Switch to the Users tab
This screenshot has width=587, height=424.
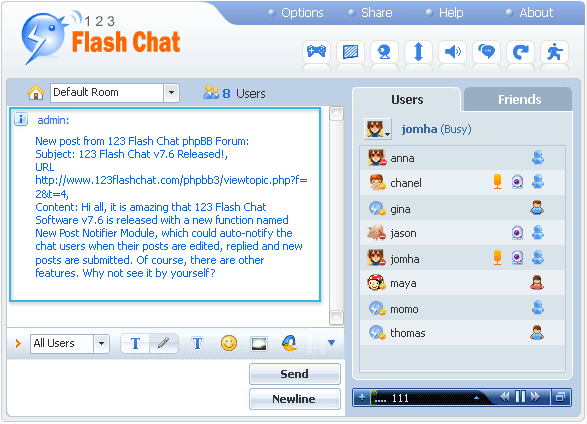407,100
